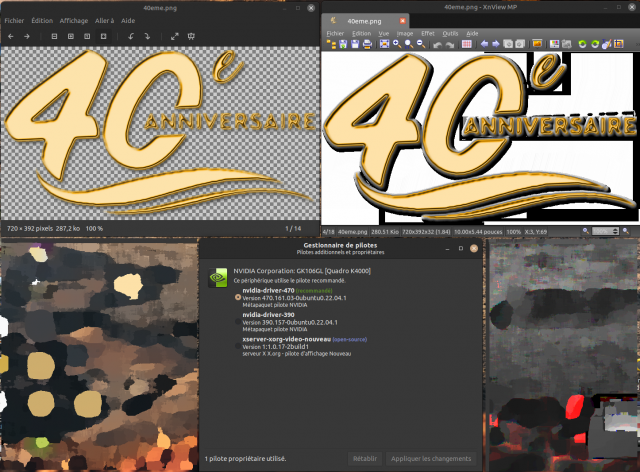Viewport: 640px width, 472px height.
Task: Go to next image in XnView toolbar
Action: [x=496, y=44]
